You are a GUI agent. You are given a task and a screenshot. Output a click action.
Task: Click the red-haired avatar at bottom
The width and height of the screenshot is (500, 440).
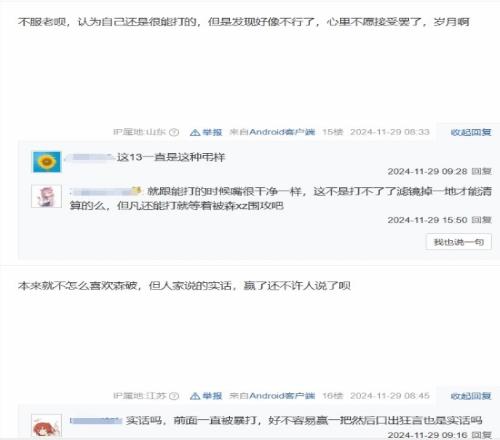[x=46, y=426]
